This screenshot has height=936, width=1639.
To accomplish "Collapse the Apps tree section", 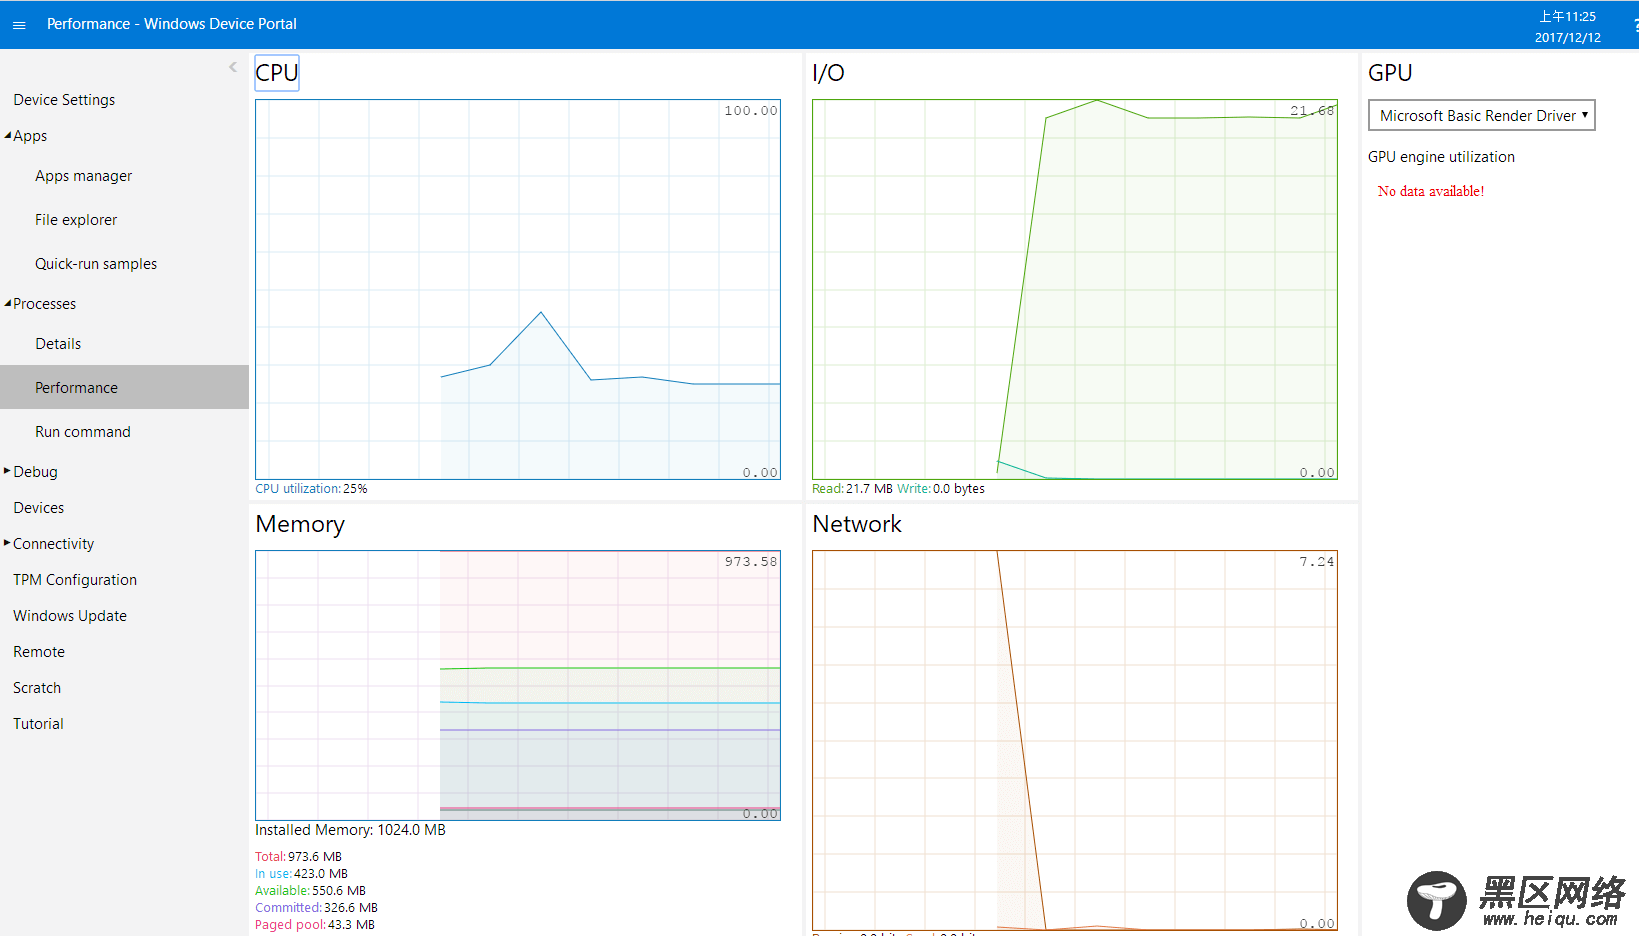I will pyautogui.click(x=8, y=135).
